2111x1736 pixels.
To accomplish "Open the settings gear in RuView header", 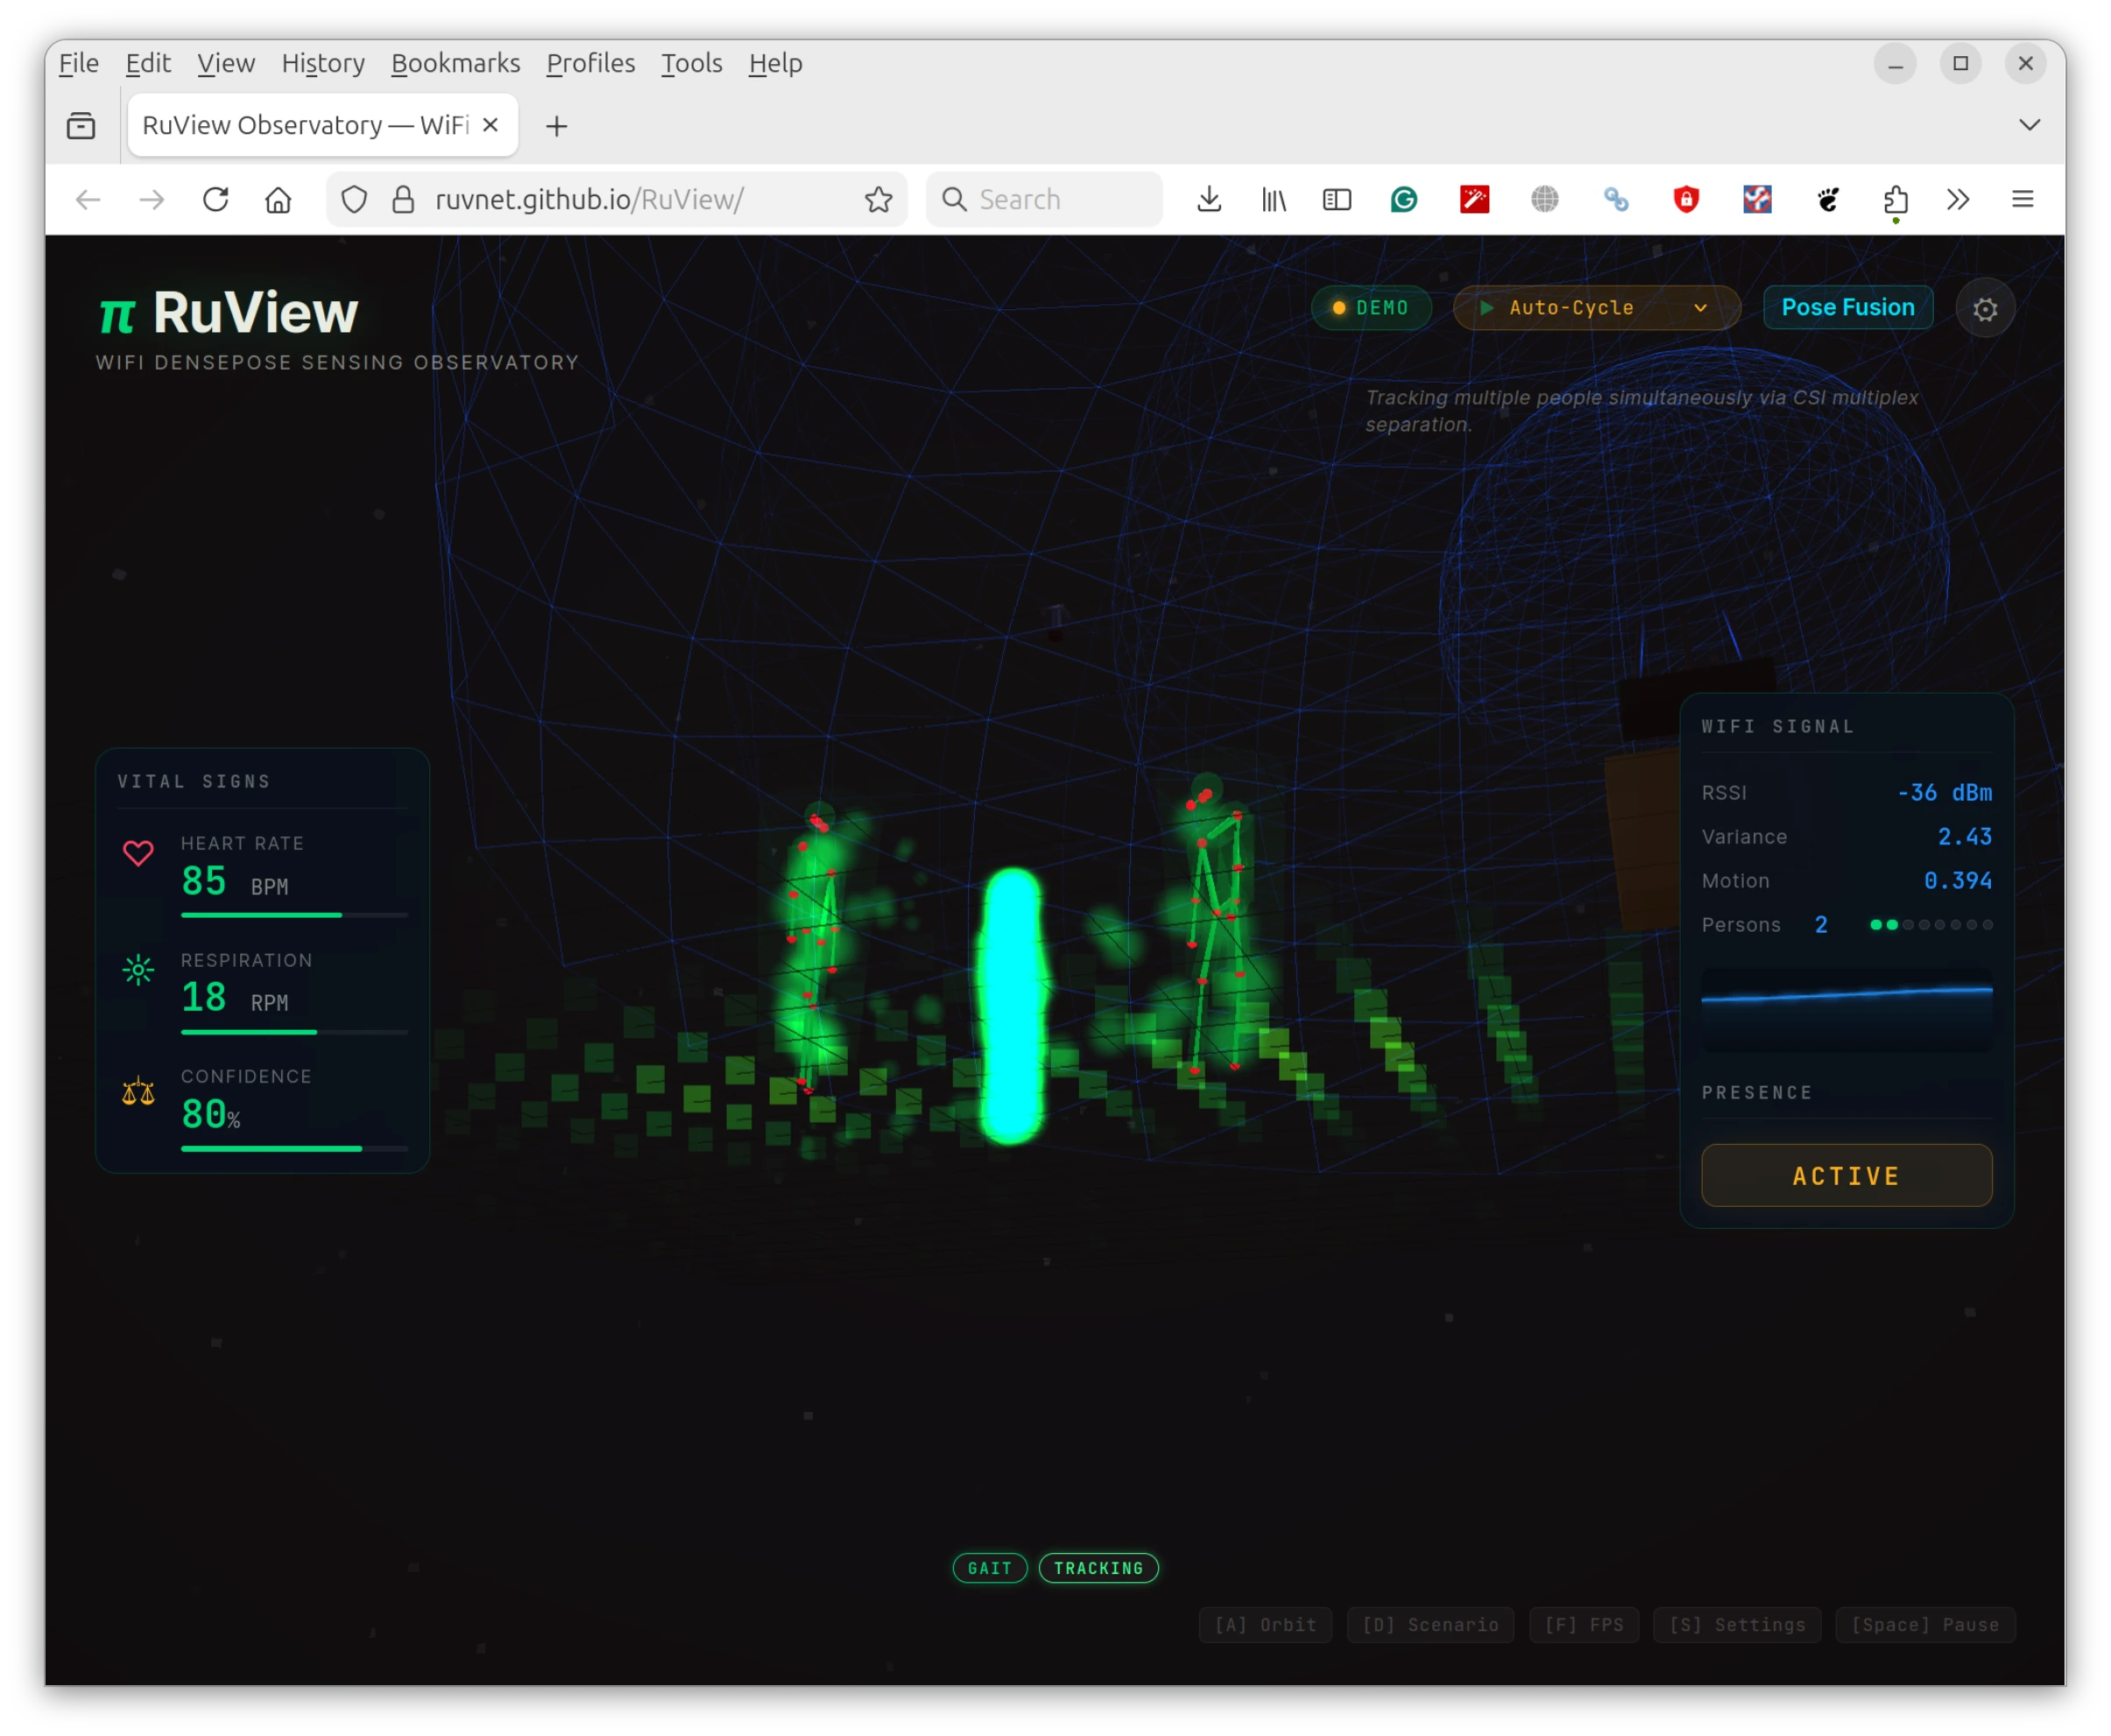I will coord(1984,309).
